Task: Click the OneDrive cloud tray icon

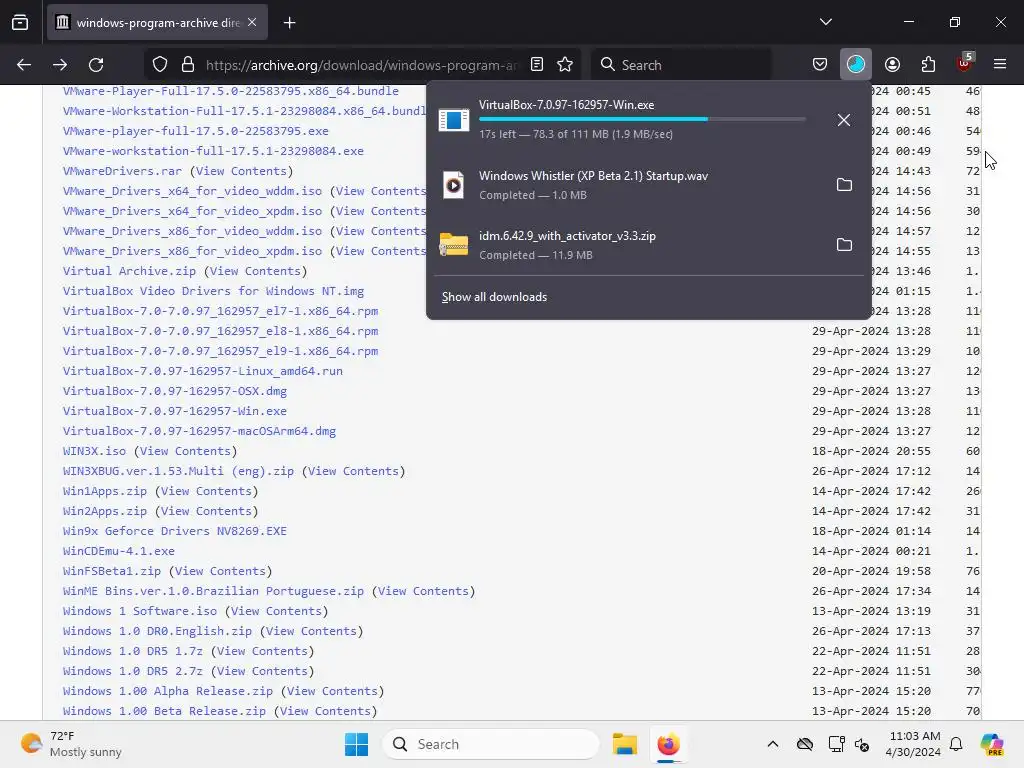Action: (805, 744)
